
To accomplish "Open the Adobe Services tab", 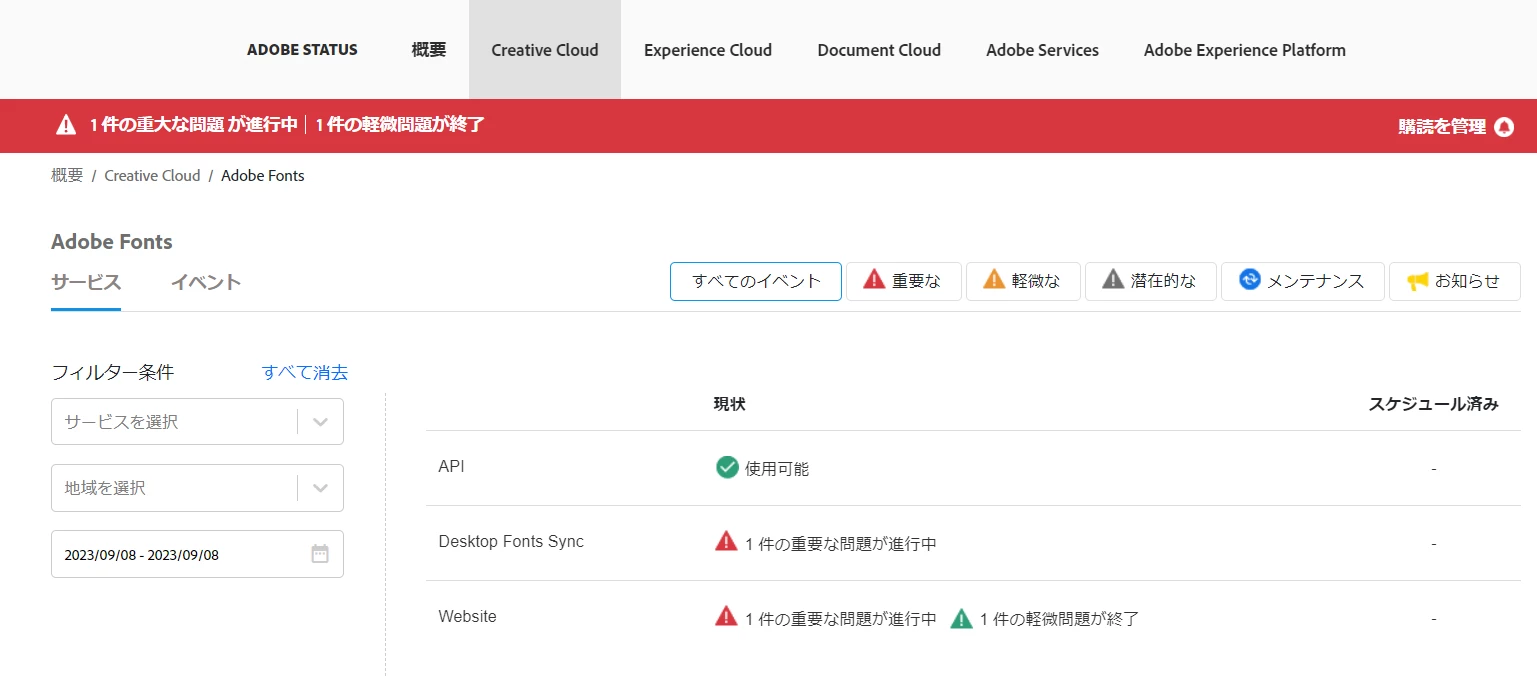I will coord(1042,50).
